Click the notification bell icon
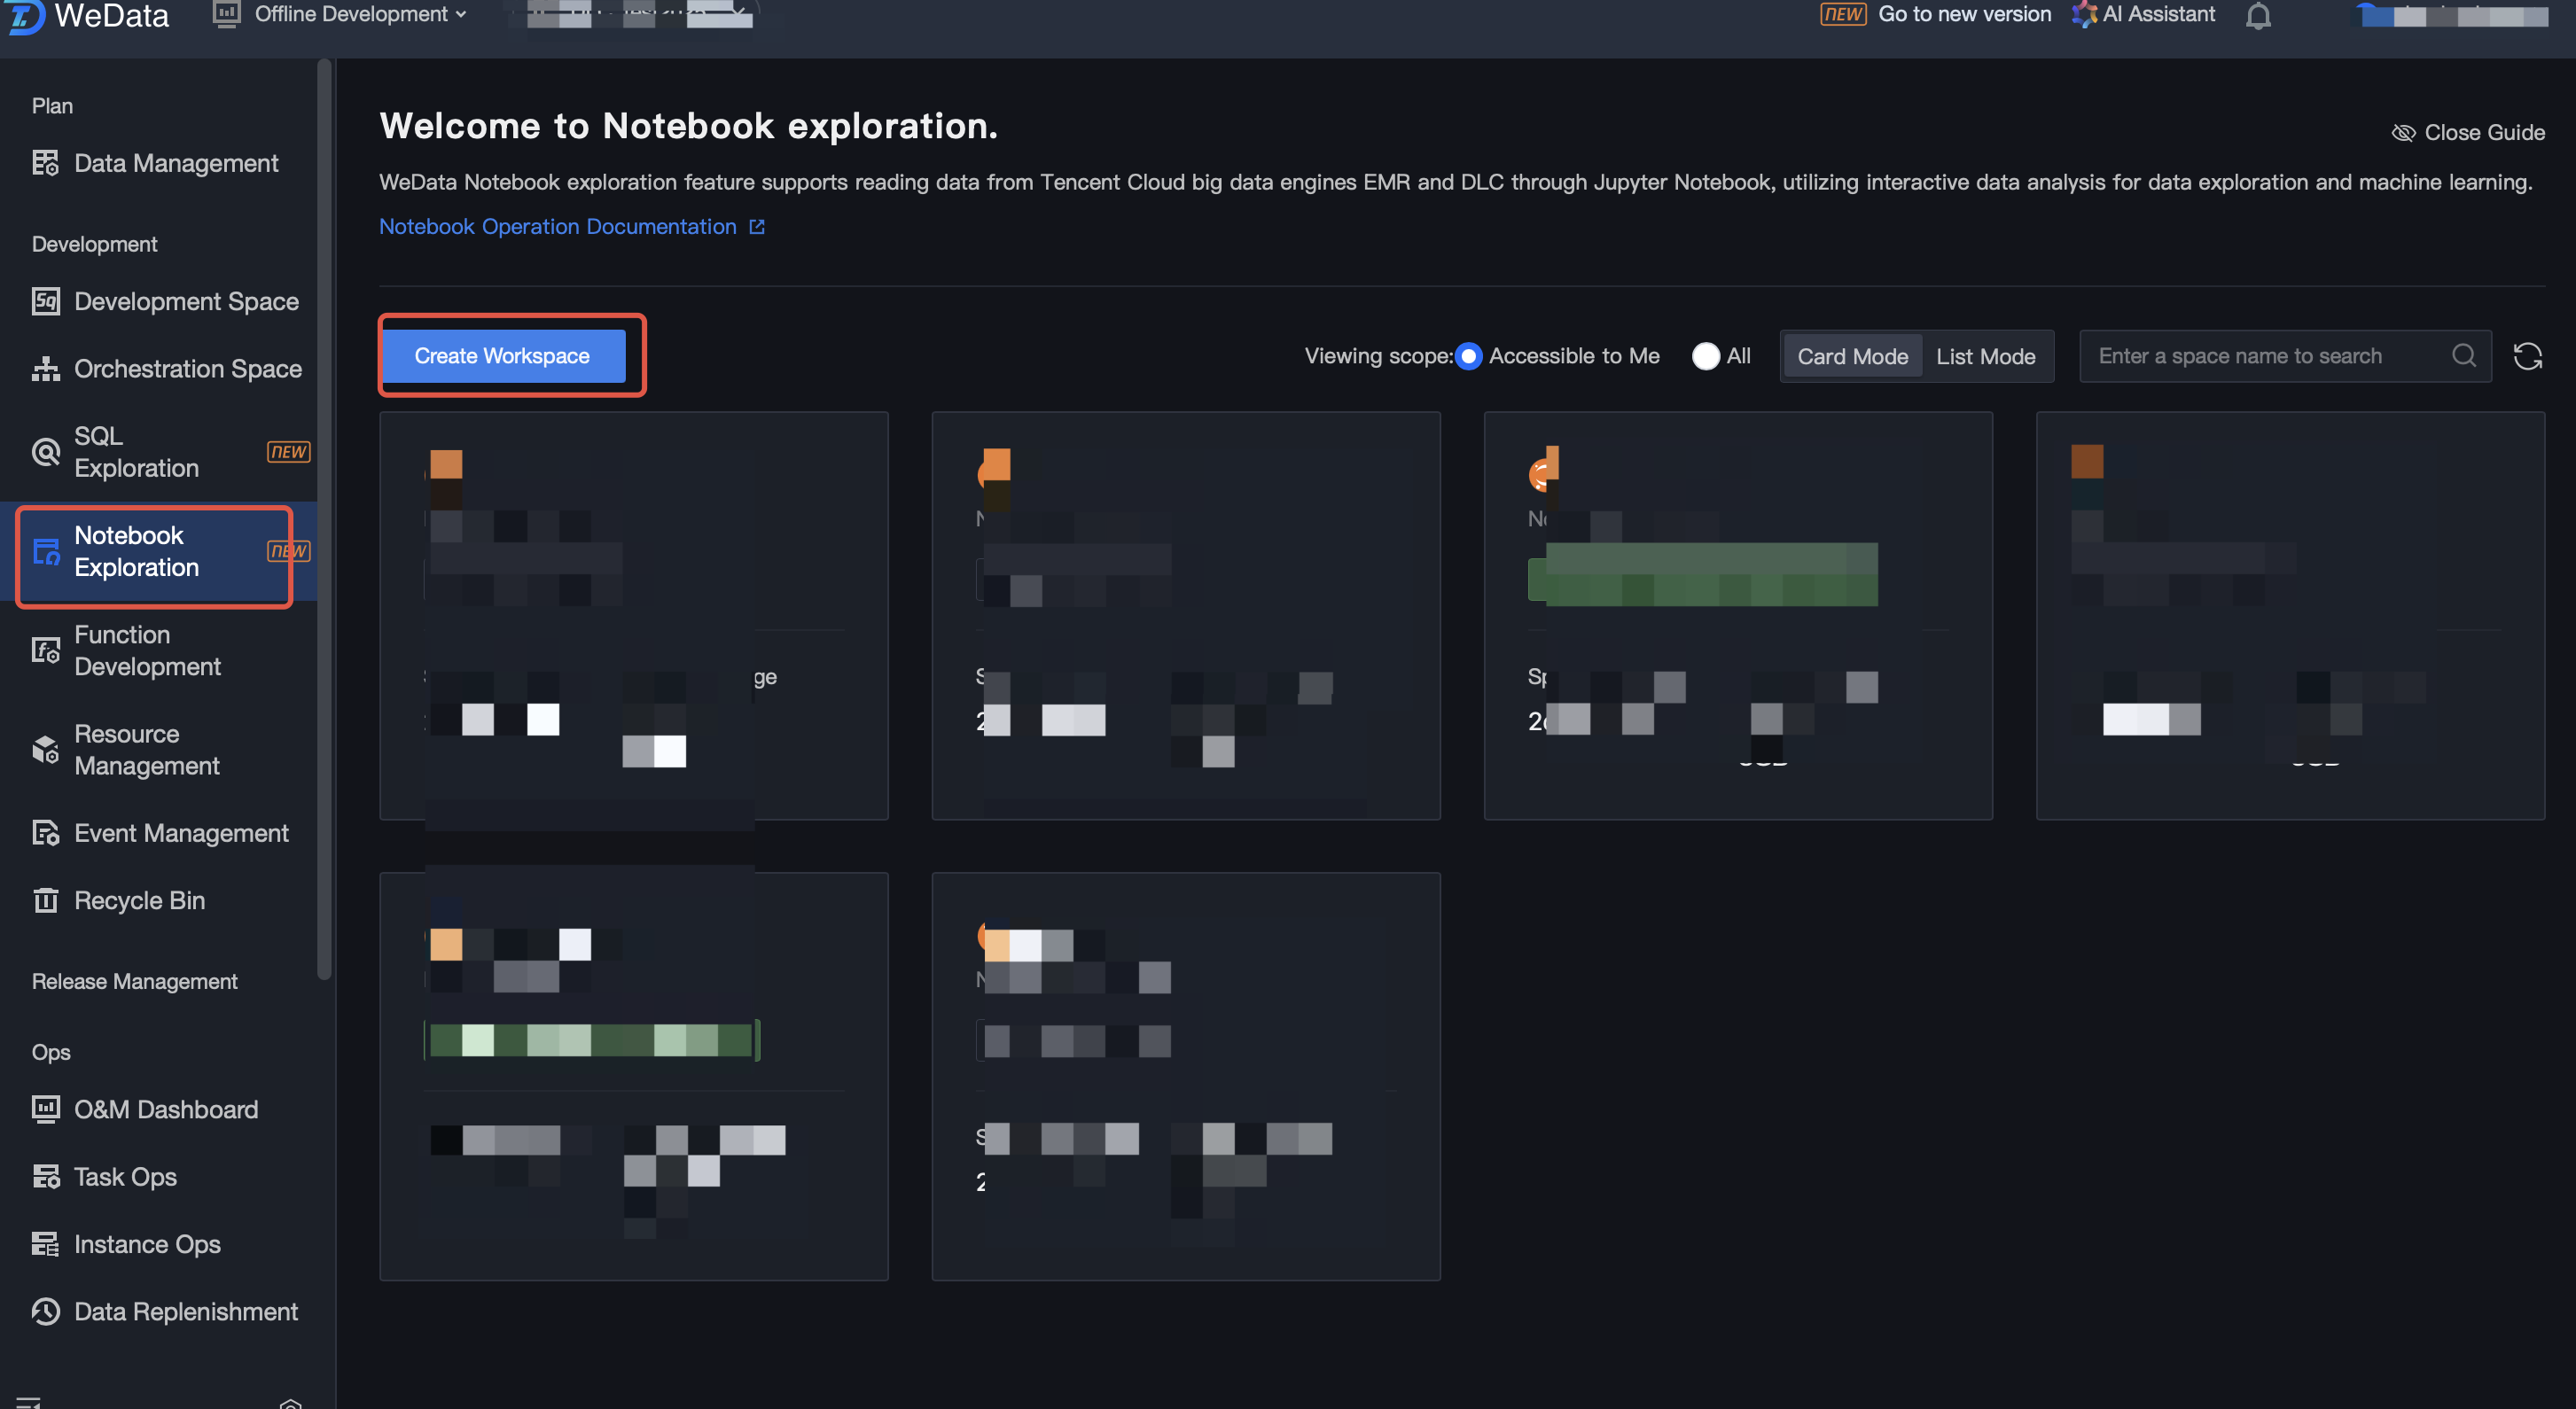The image size is (2576, 1409). point(2258,16)
